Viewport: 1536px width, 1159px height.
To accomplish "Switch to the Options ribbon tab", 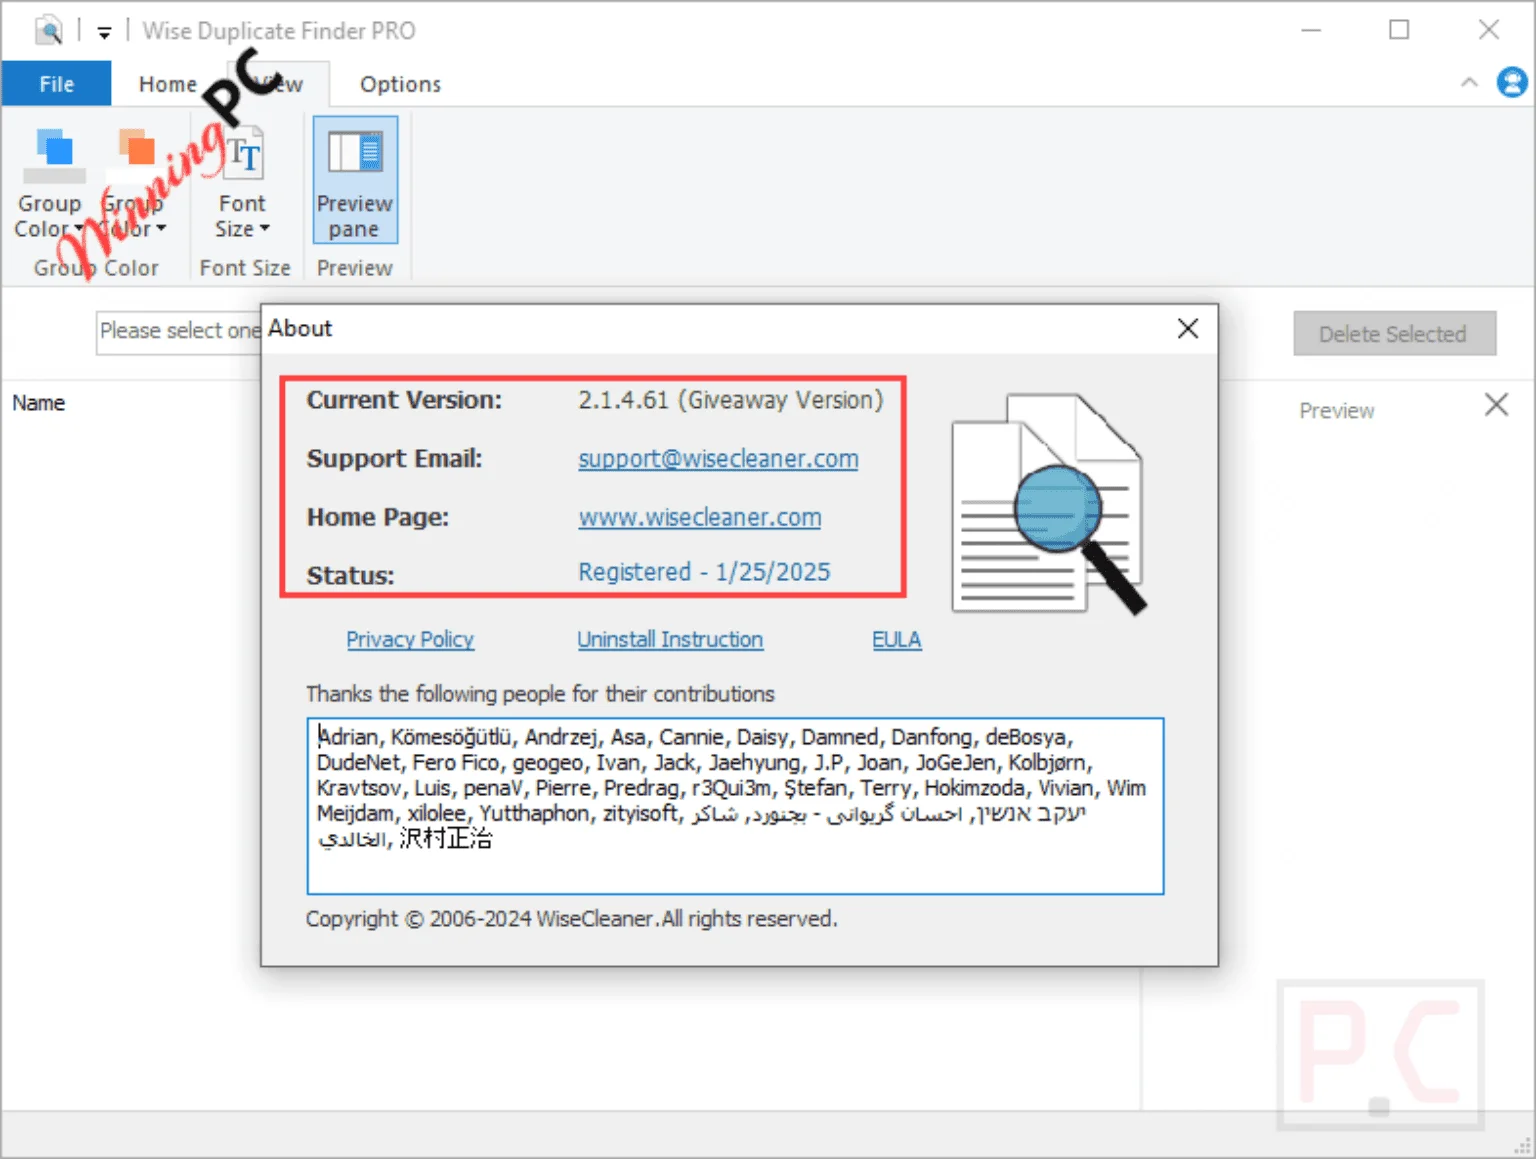I will 400,84.
